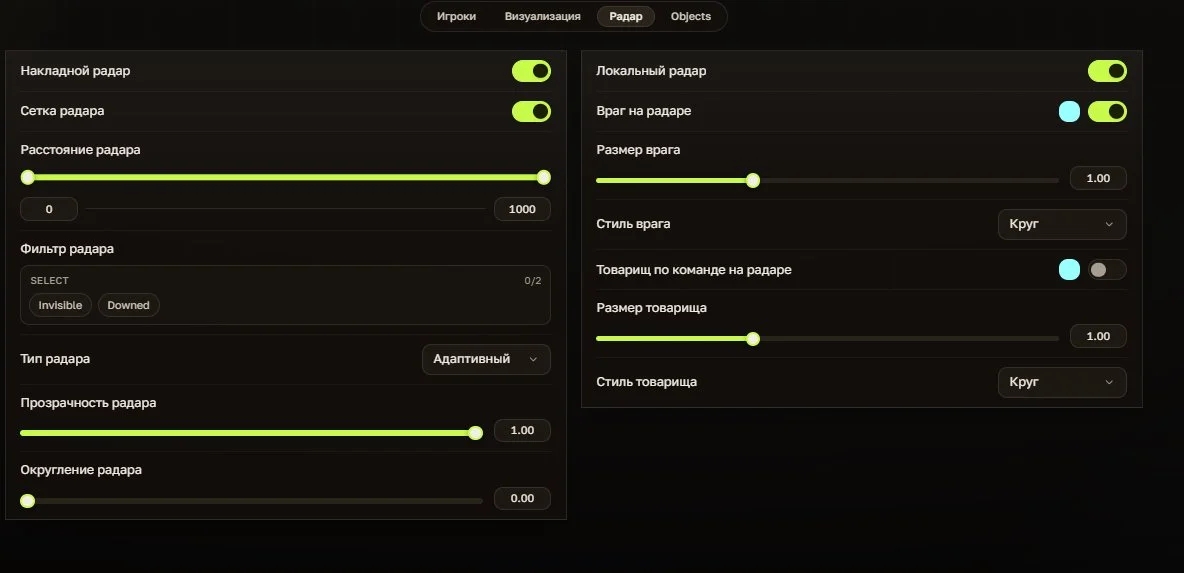Open the Стиль врага dropdown
1184x573 pixels.
[1062, 224]
